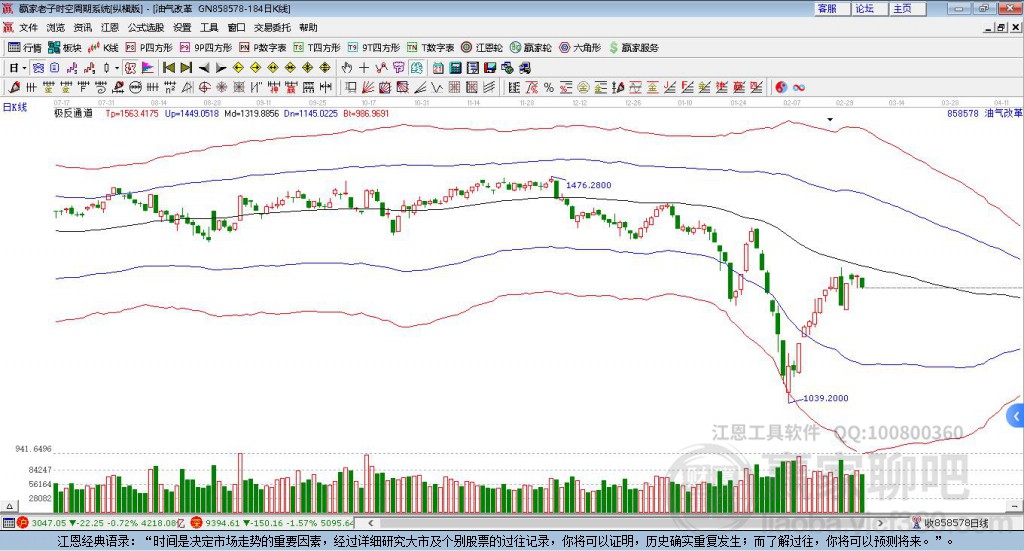Open the 窗口 menu
The image size is (1024, 551).
click(x=236, y=27)
